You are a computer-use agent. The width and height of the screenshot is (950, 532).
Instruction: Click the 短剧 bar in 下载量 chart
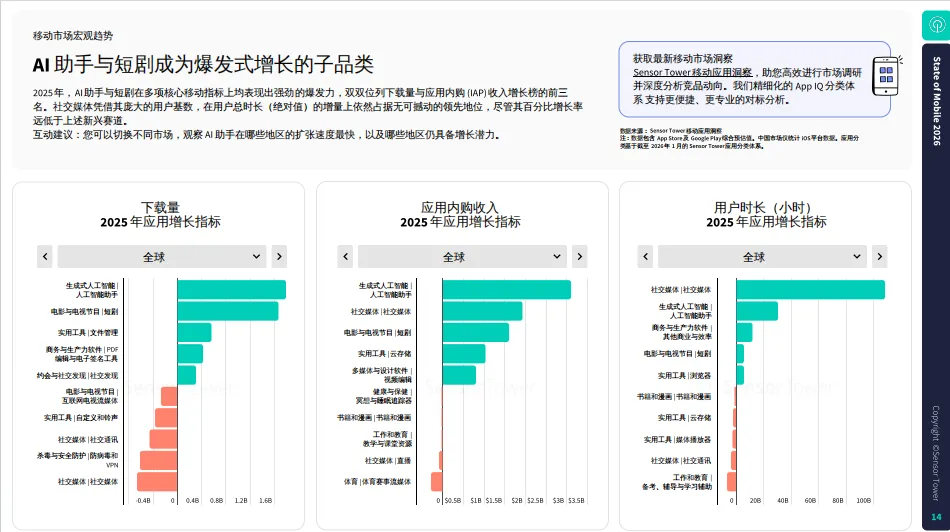(x=228, y=311)
